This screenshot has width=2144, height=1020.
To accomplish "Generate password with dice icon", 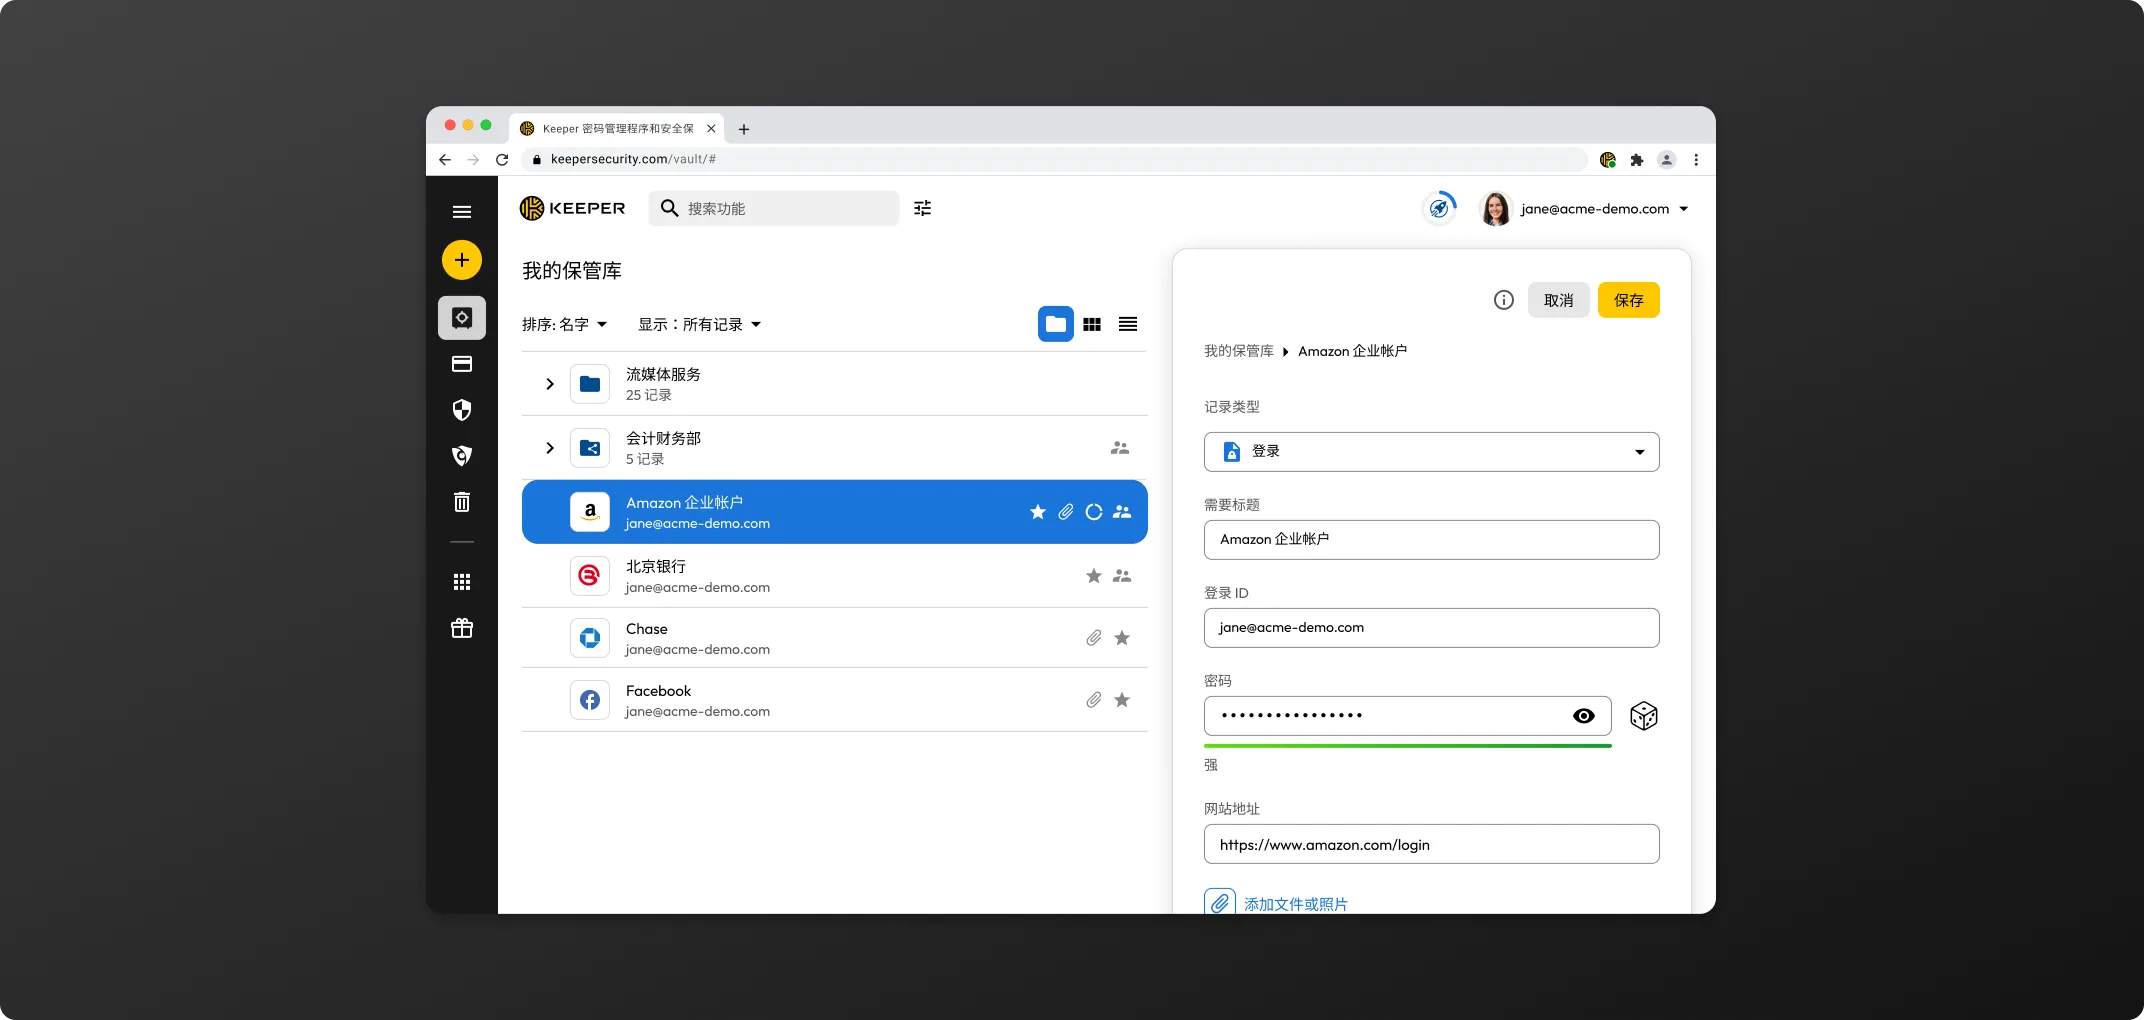I will pos(1643,716).
